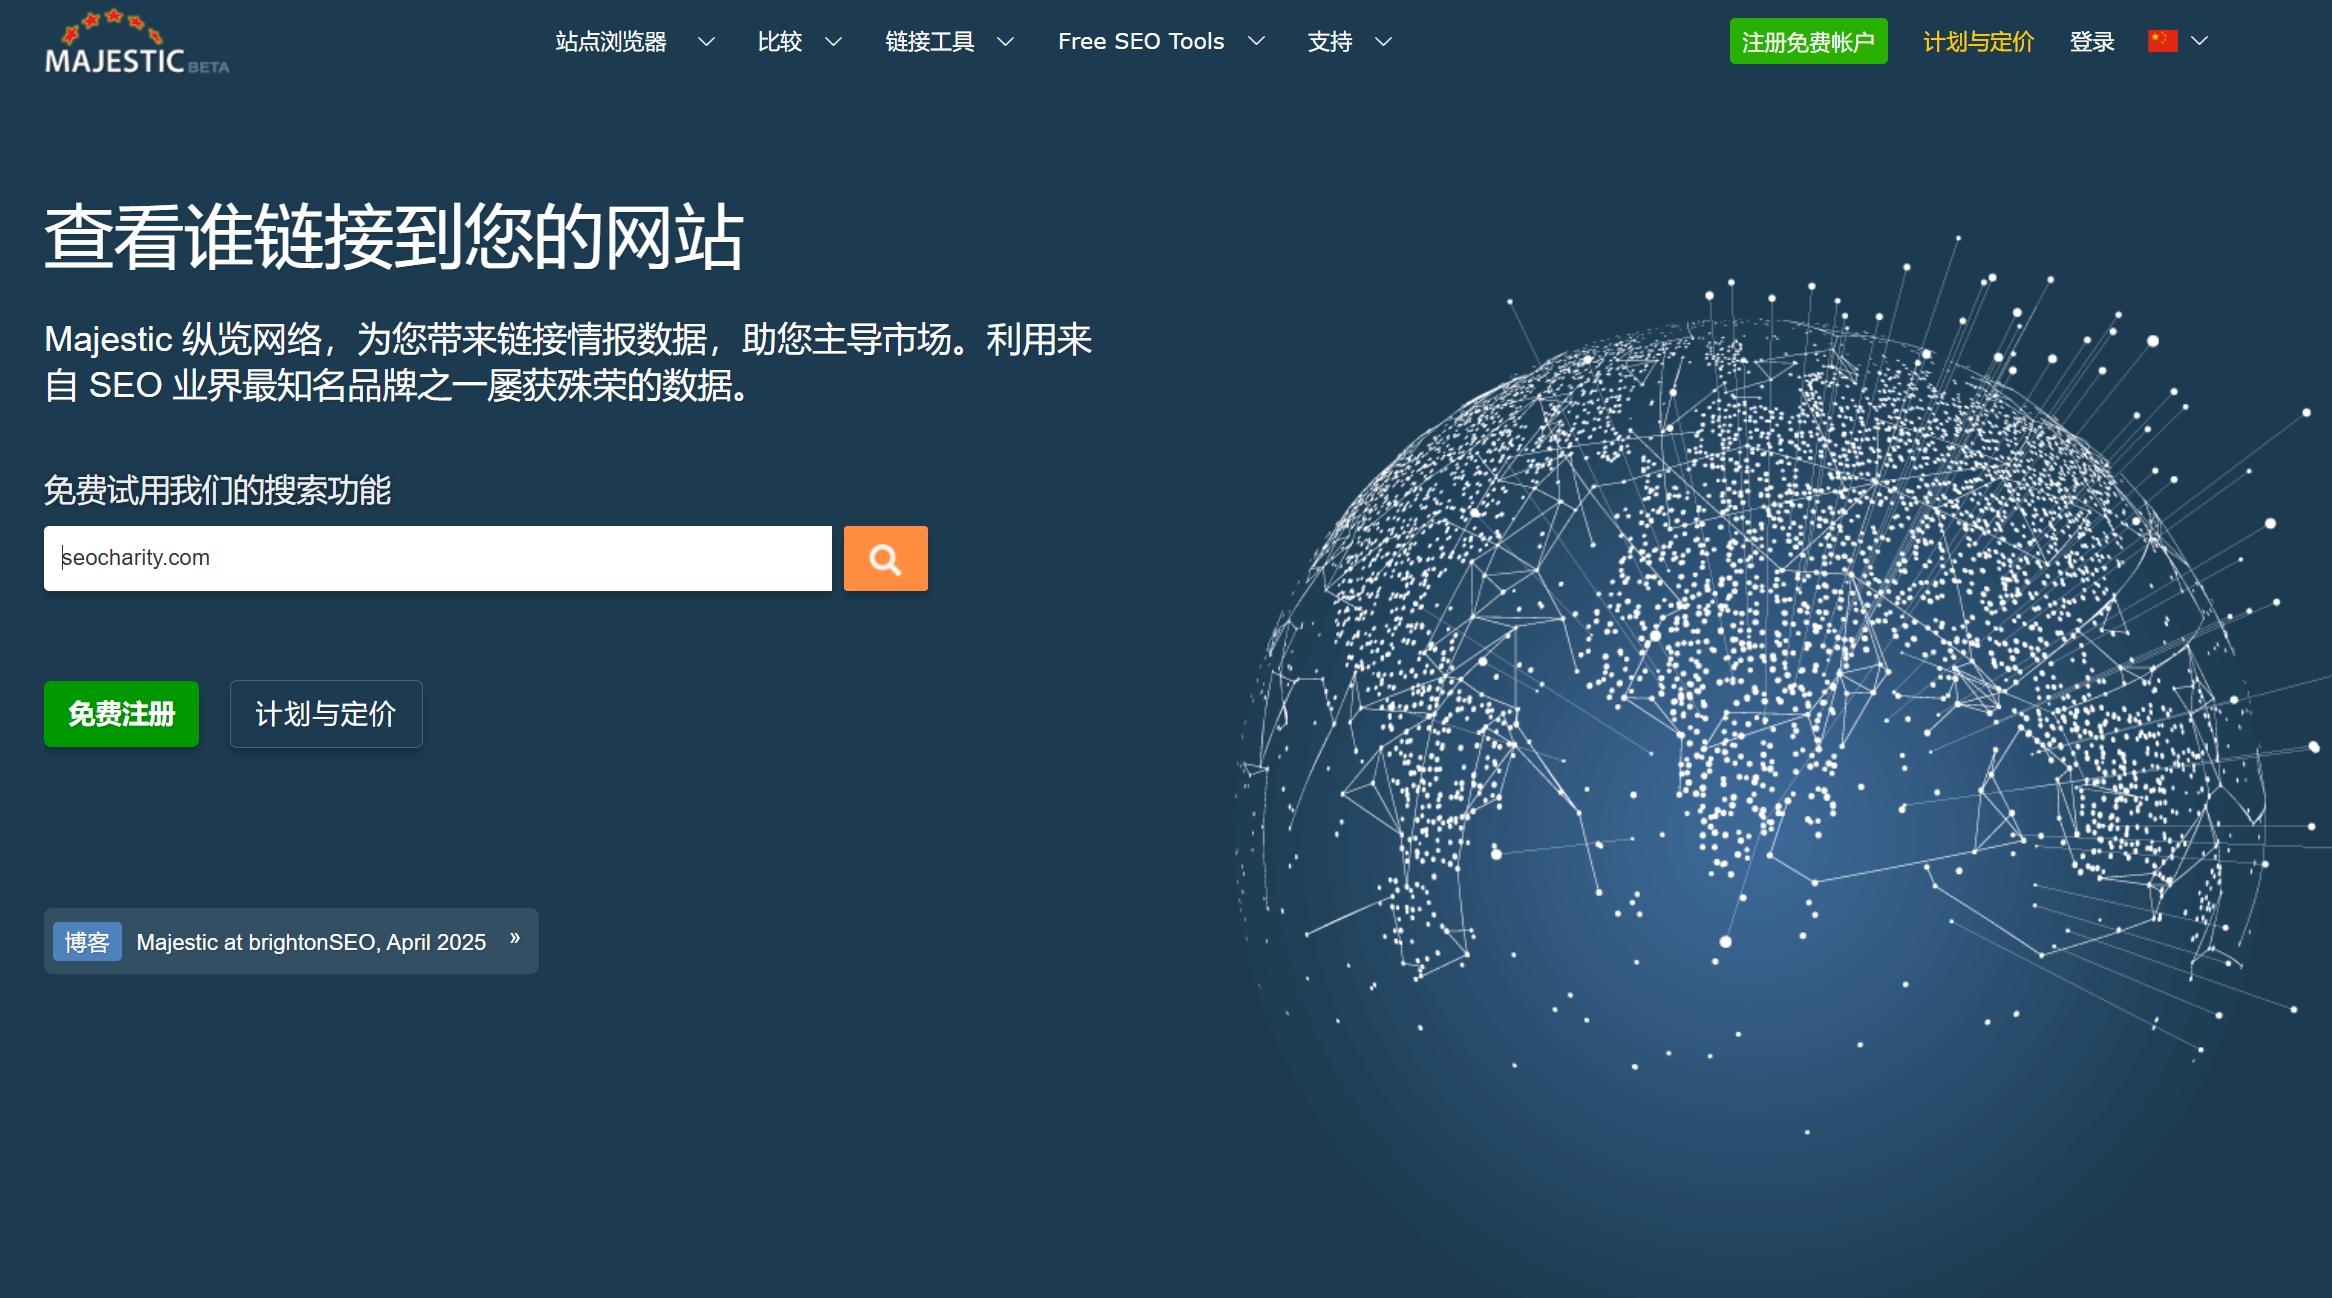Click the orange search magnifier button
This screenshot has height=1298, width=2332.
pos(885,558)
